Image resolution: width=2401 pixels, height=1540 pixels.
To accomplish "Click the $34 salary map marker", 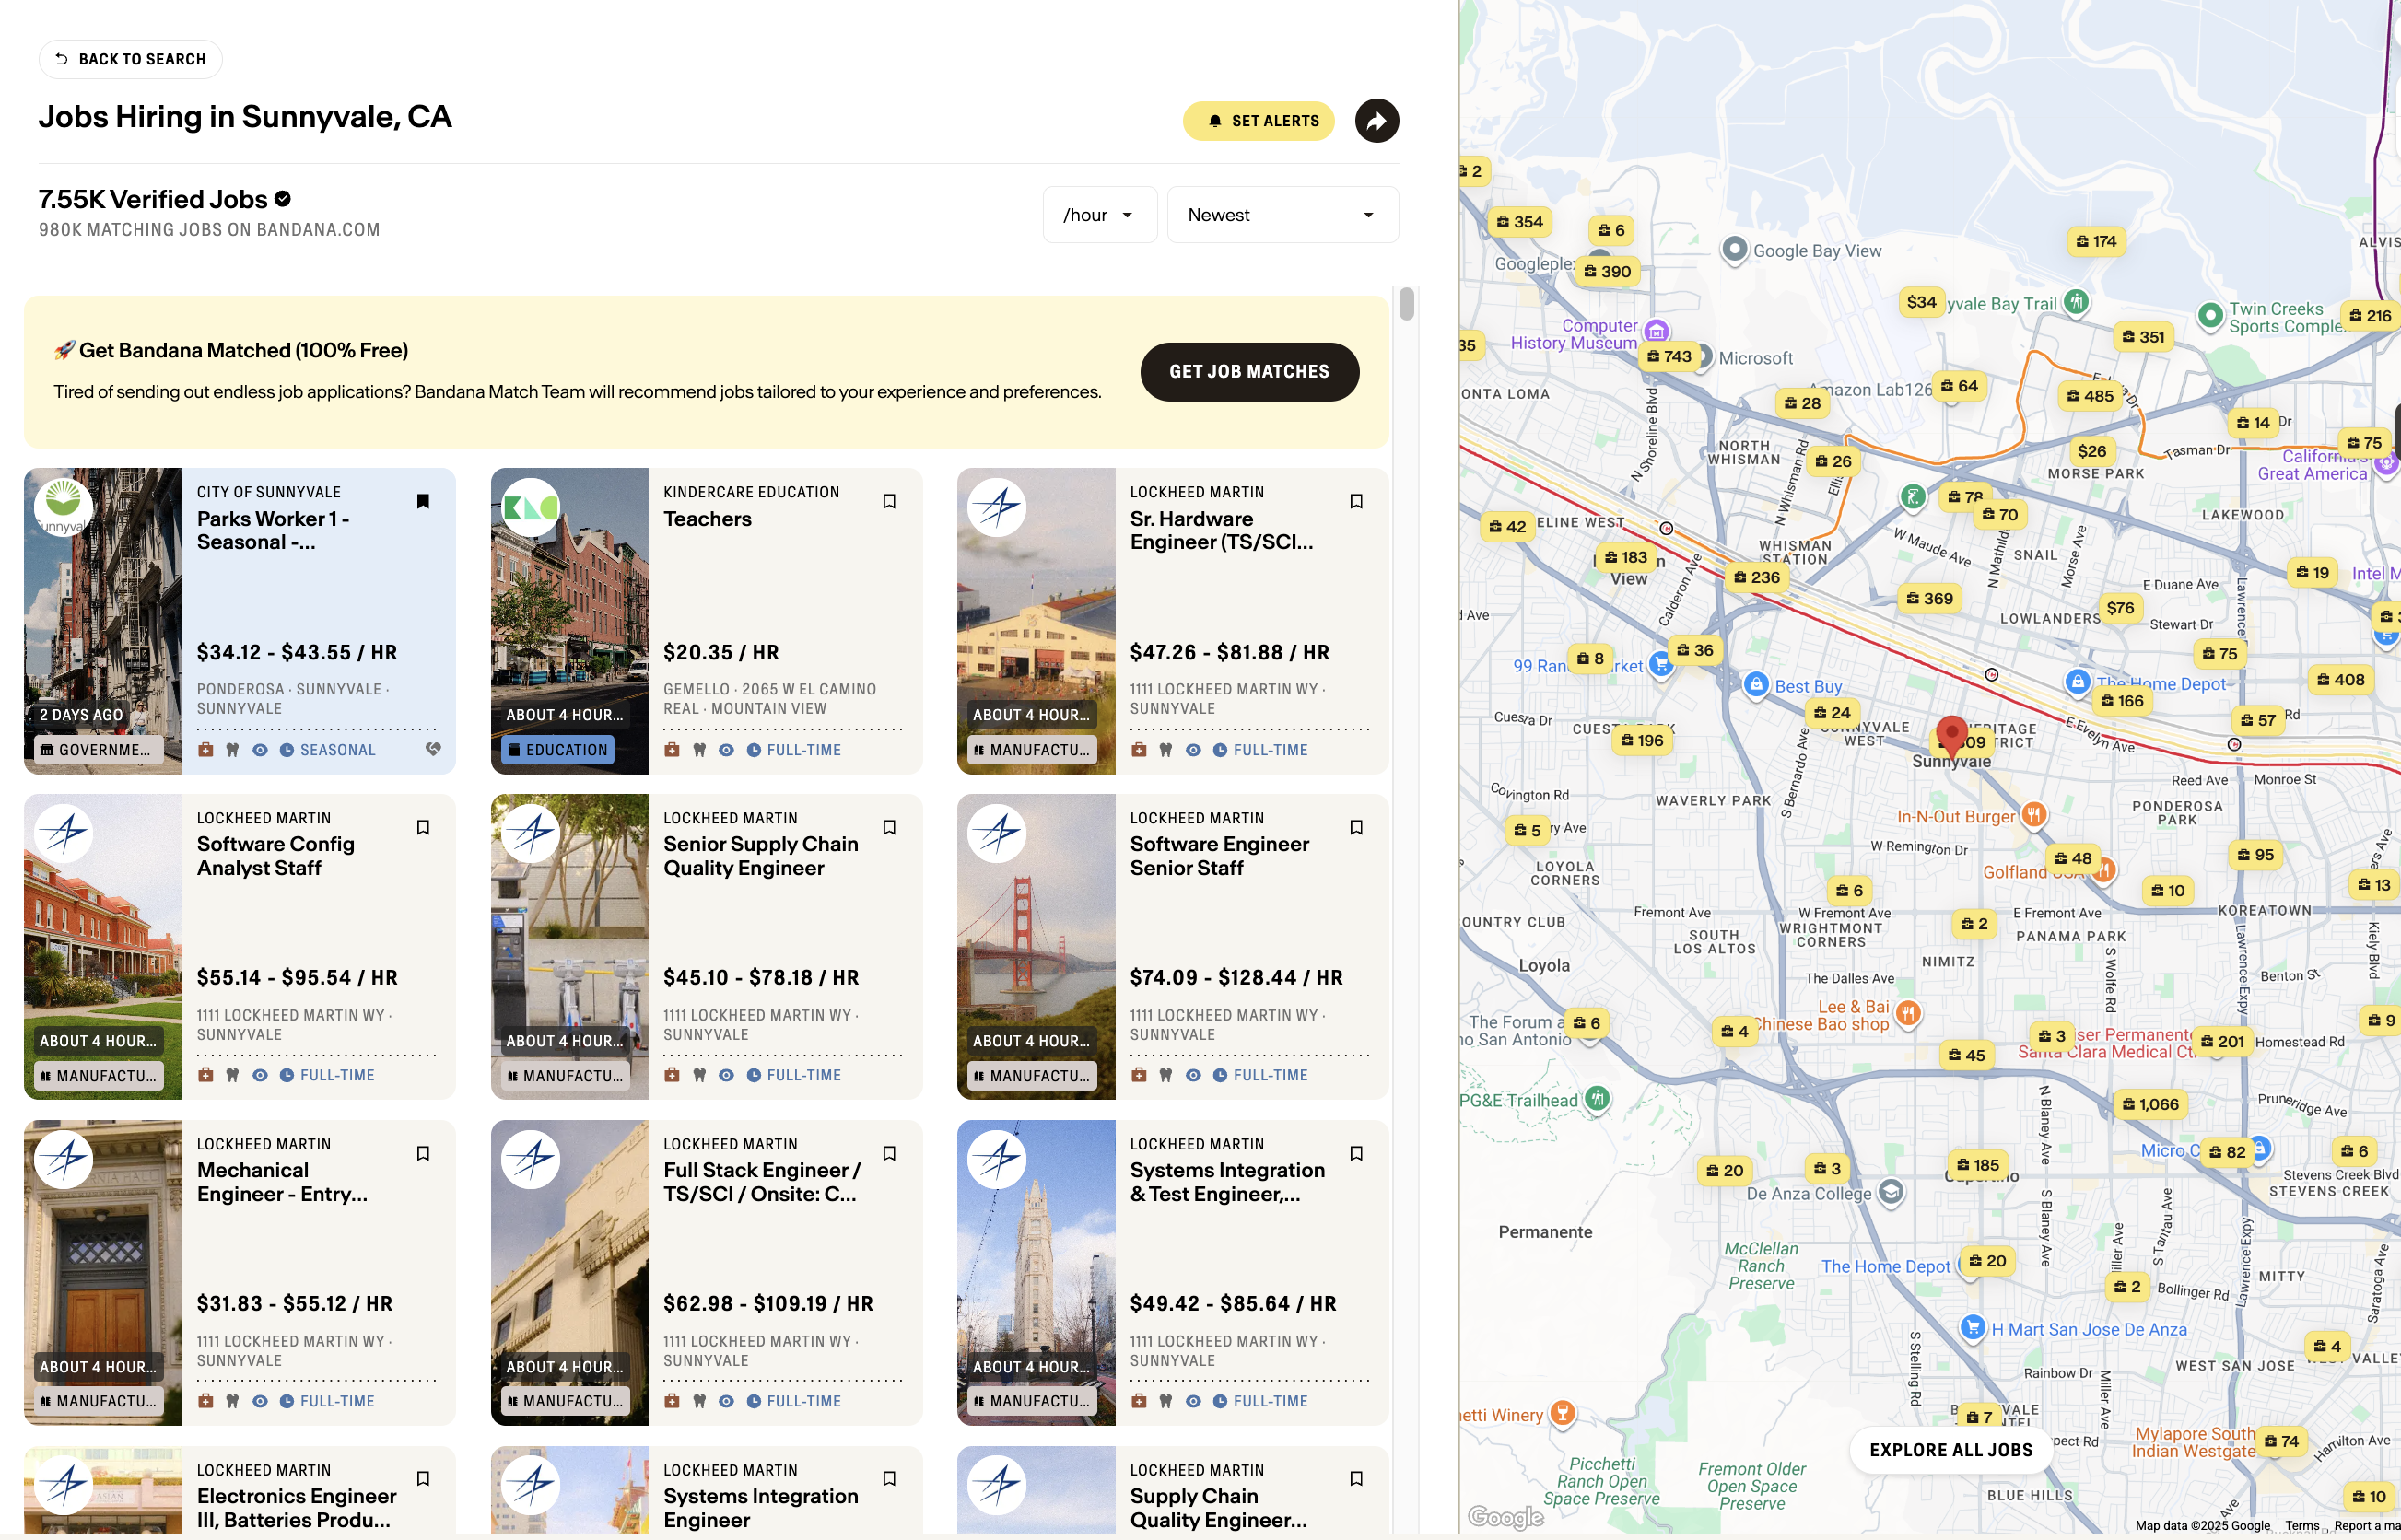I will click(1921, 302).
